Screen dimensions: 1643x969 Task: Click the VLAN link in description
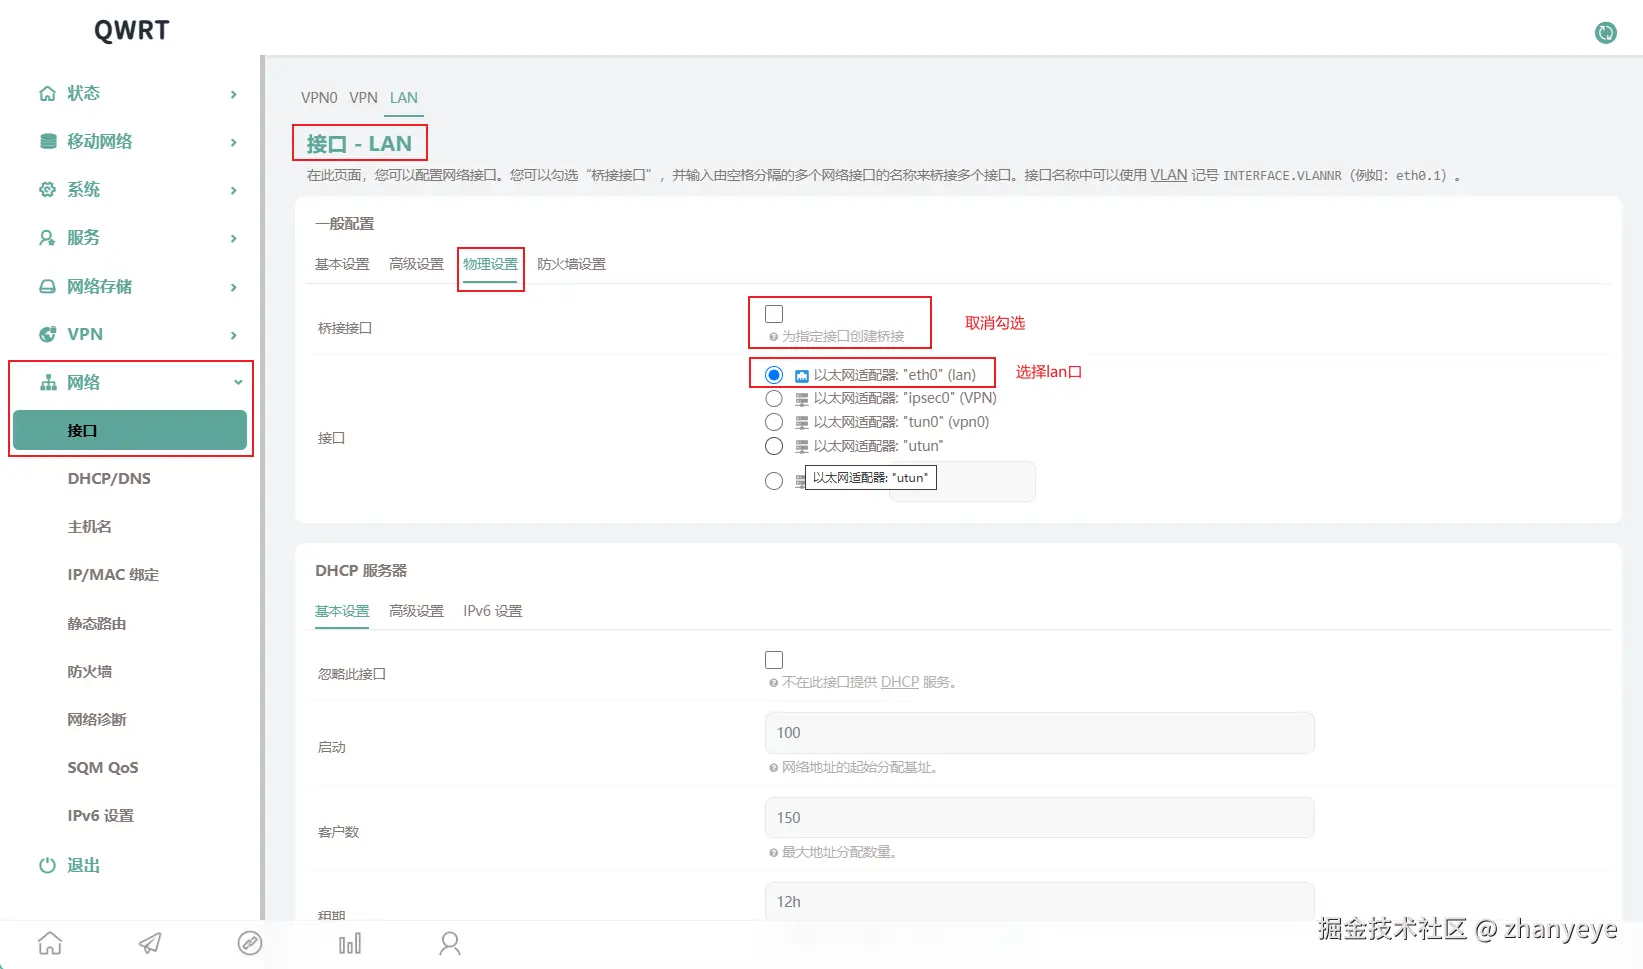click(1168, 175)
